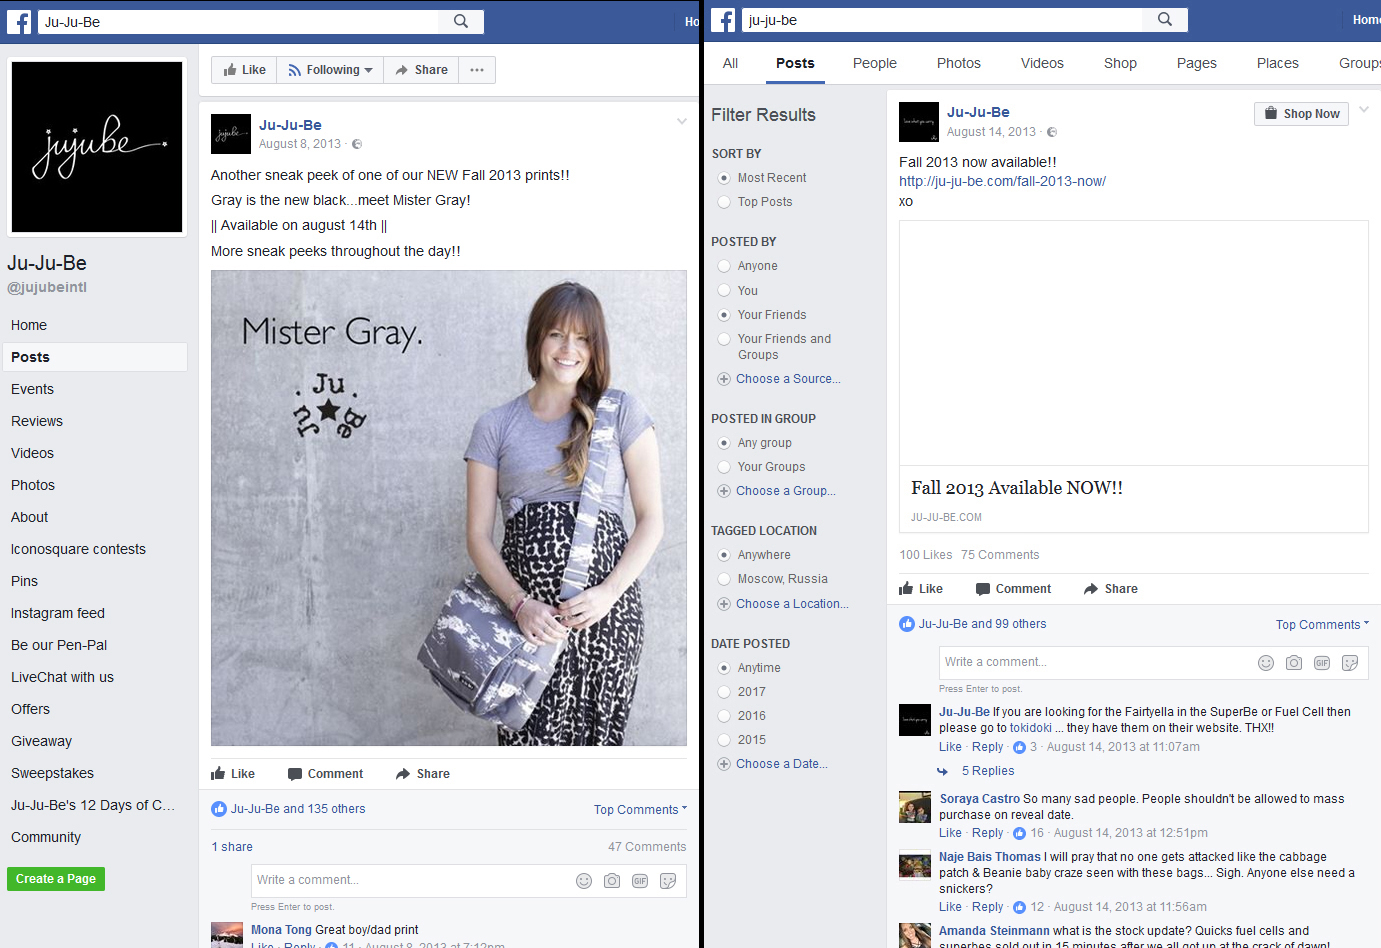Click the reply arrow icon beside '5 Replies'
The width and height of the screenshot is (1381, 948).
point(943,771)
